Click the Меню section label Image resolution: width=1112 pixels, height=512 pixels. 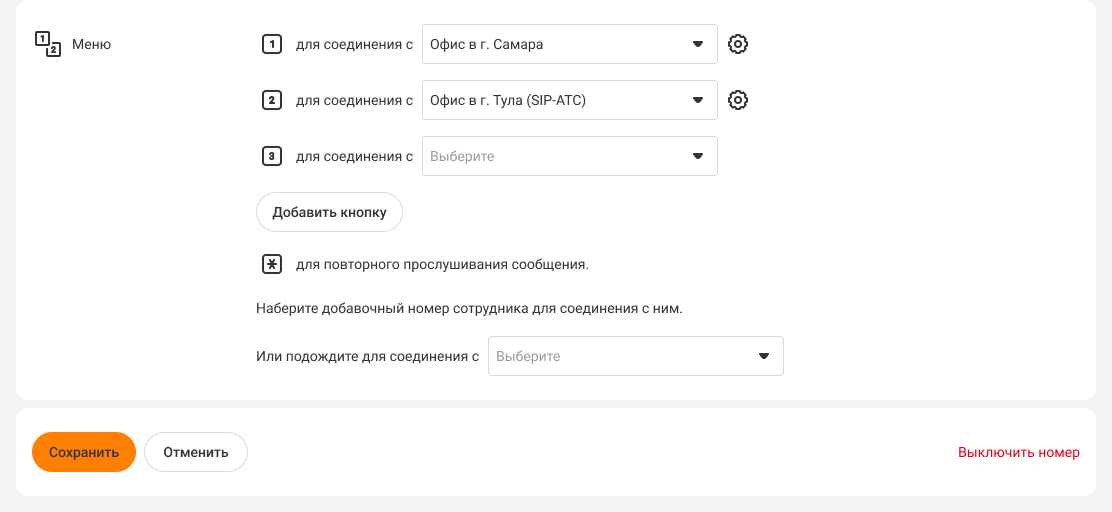click(91, 44)
